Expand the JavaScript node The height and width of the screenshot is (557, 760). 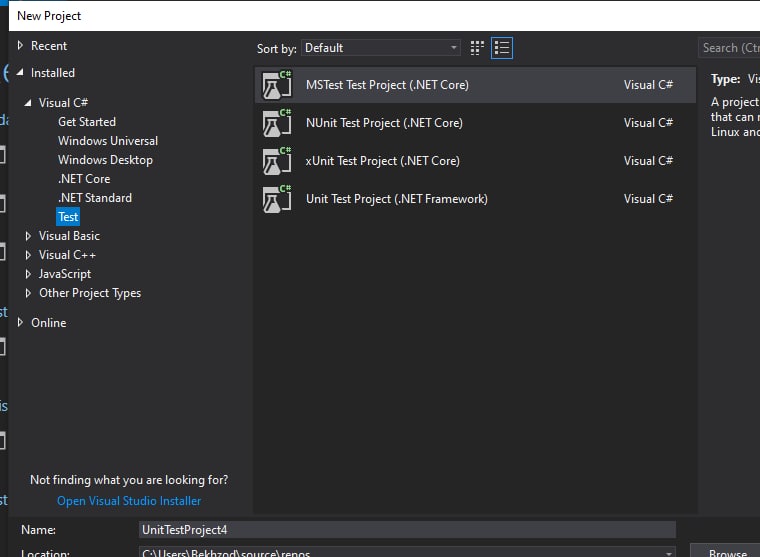tap(28, 274)
